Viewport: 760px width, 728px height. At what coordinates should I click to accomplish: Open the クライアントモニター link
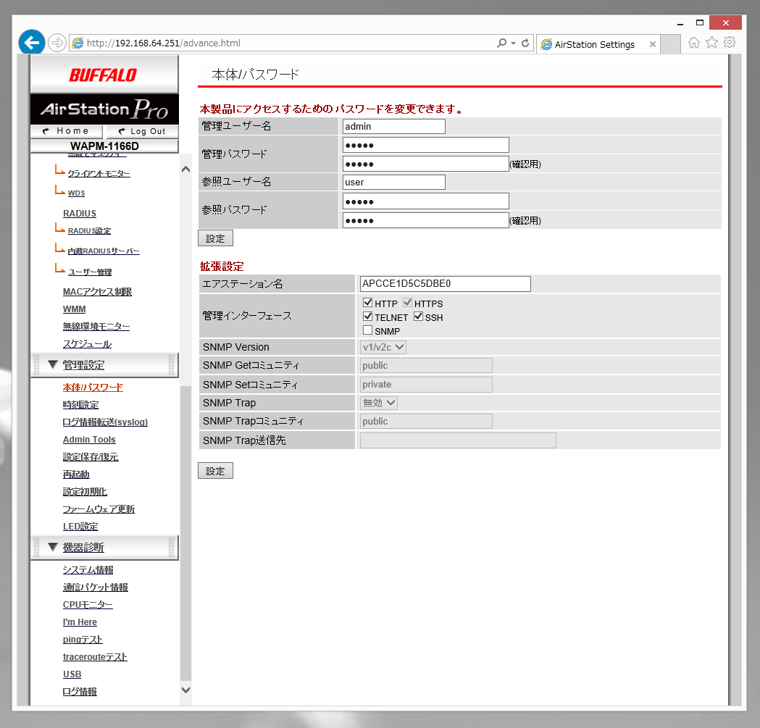click(99, 174)
